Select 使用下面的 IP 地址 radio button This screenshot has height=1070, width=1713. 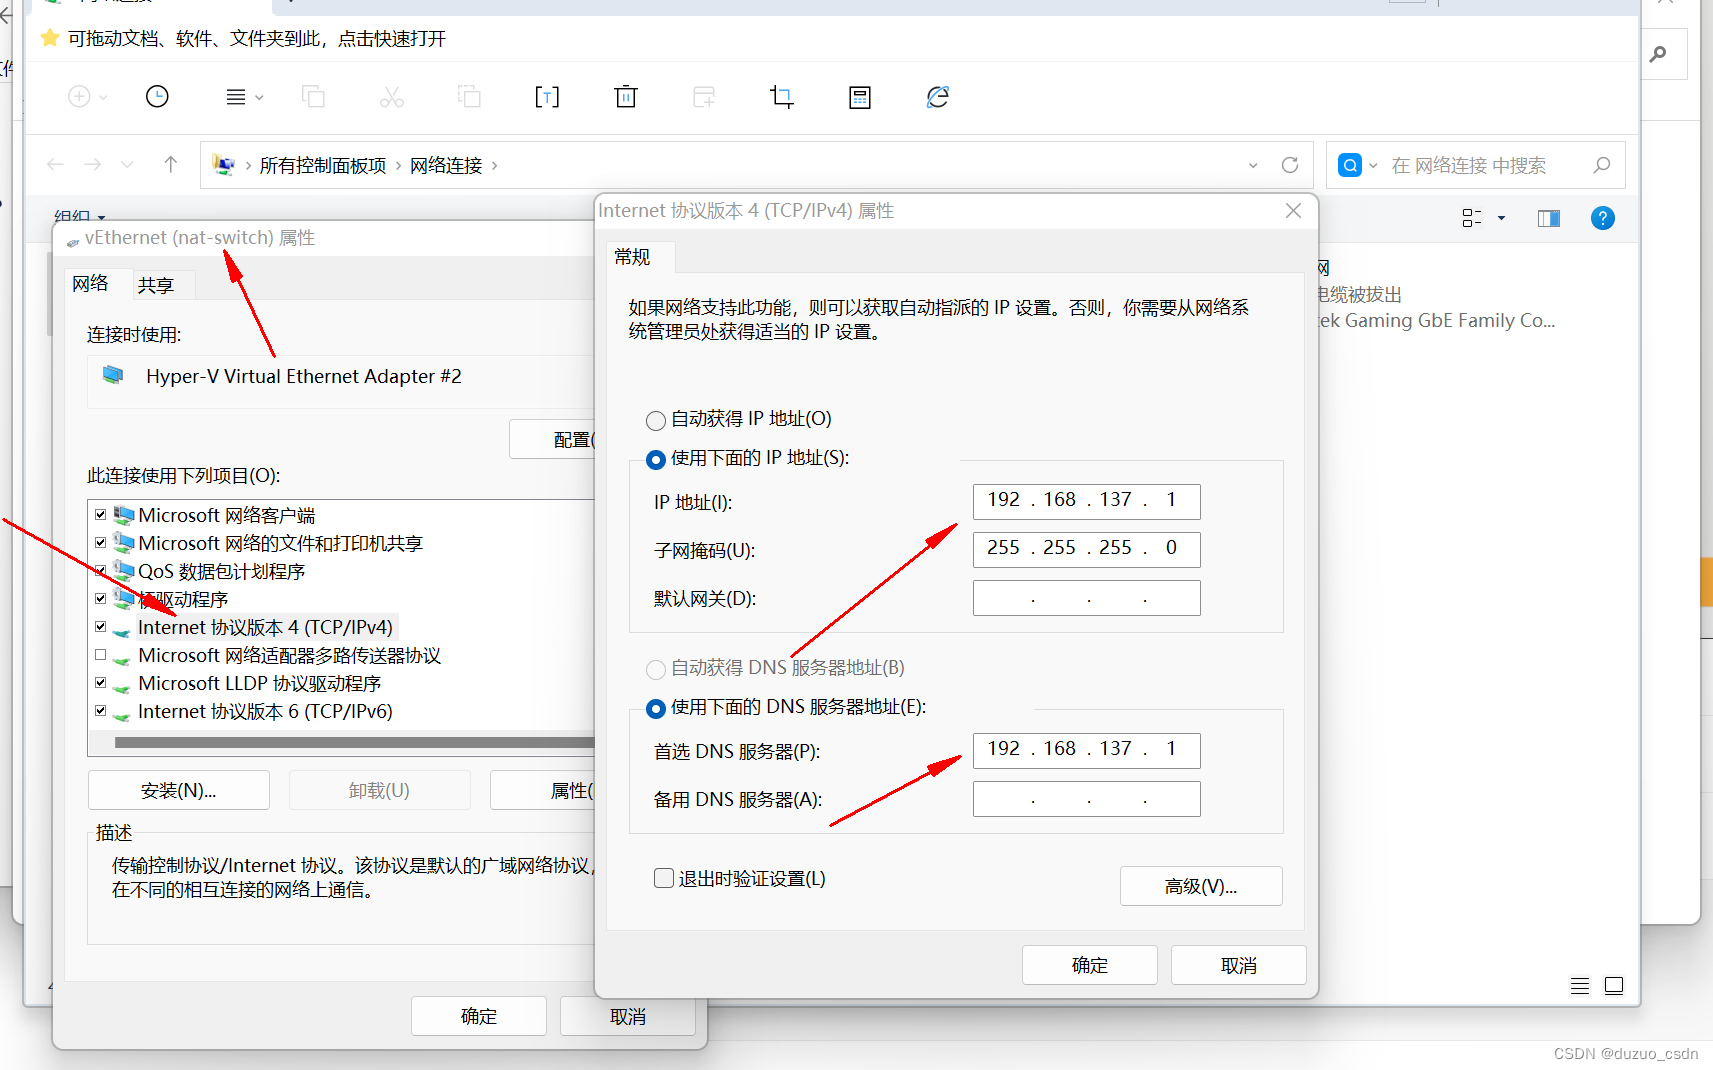point(656,460)
